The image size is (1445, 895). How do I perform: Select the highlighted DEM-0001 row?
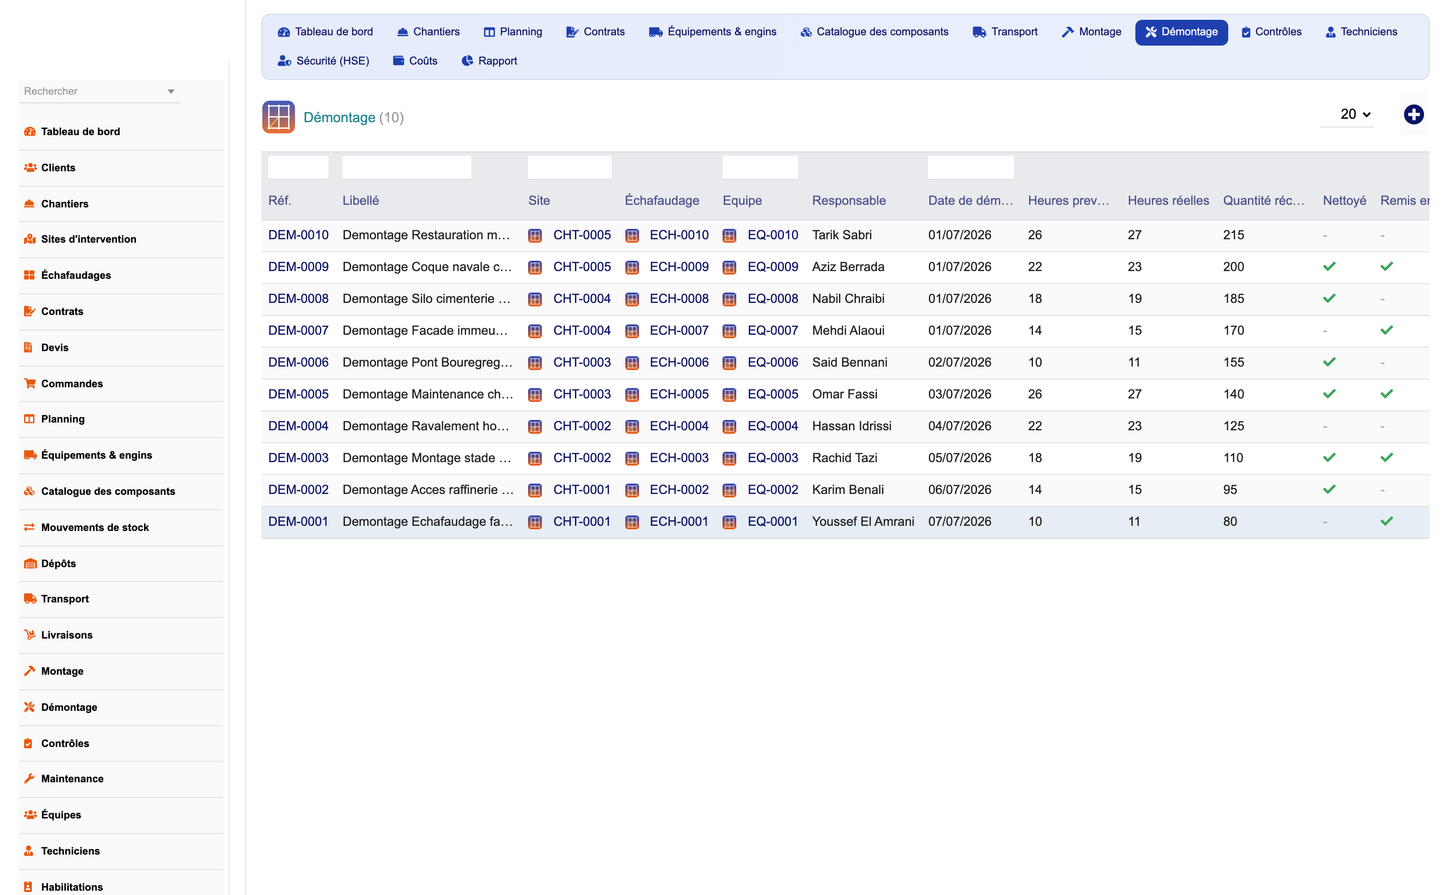coord(845,522)
